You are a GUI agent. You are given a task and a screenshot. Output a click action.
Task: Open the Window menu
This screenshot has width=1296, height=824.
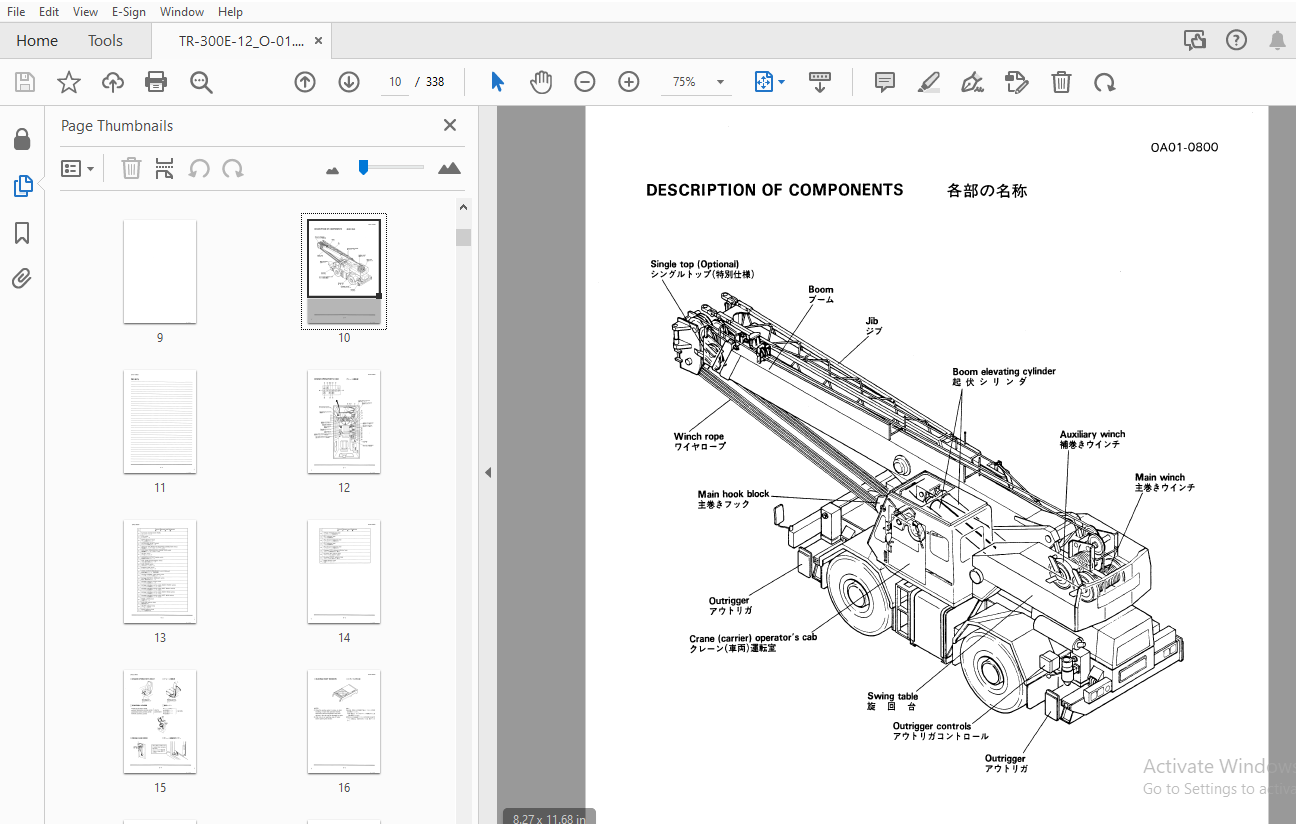pos(182,12)
